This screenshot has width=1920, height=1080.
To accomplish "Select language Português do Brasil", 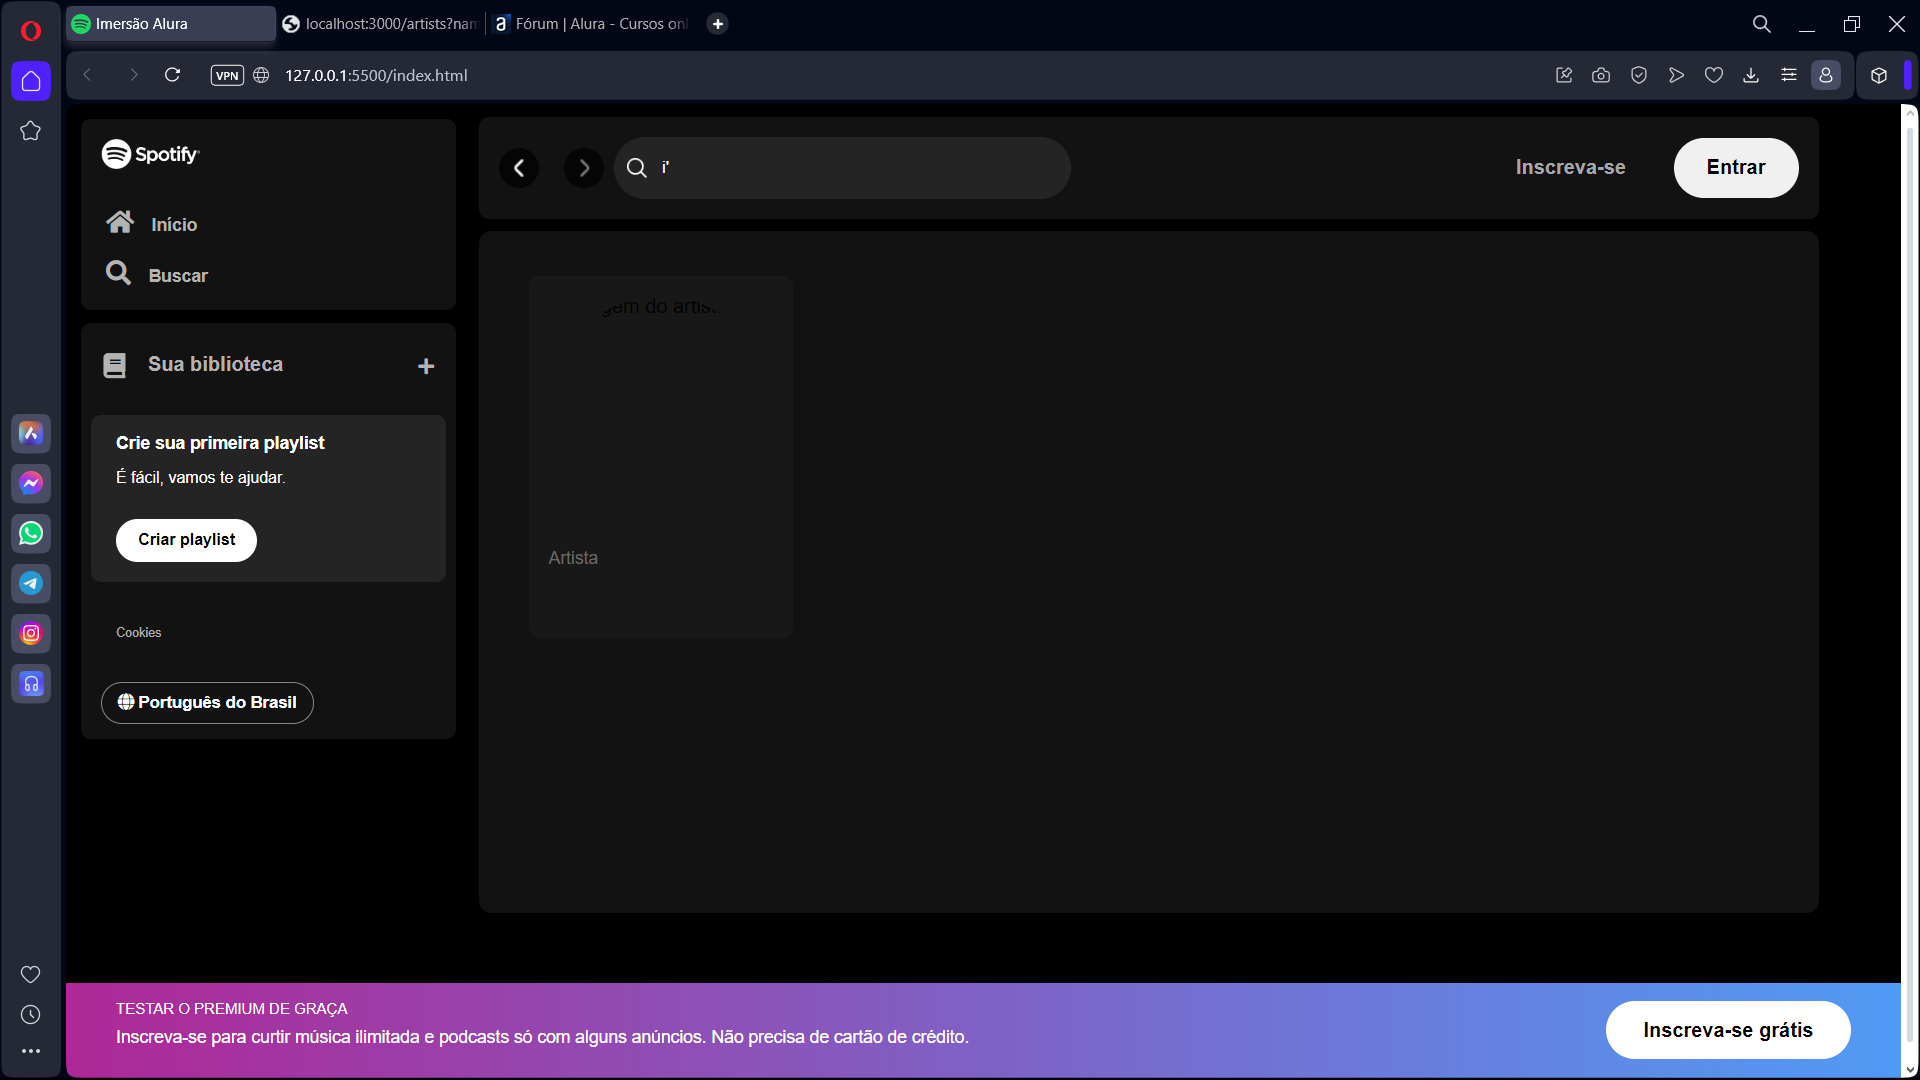I will coord(207,703).
